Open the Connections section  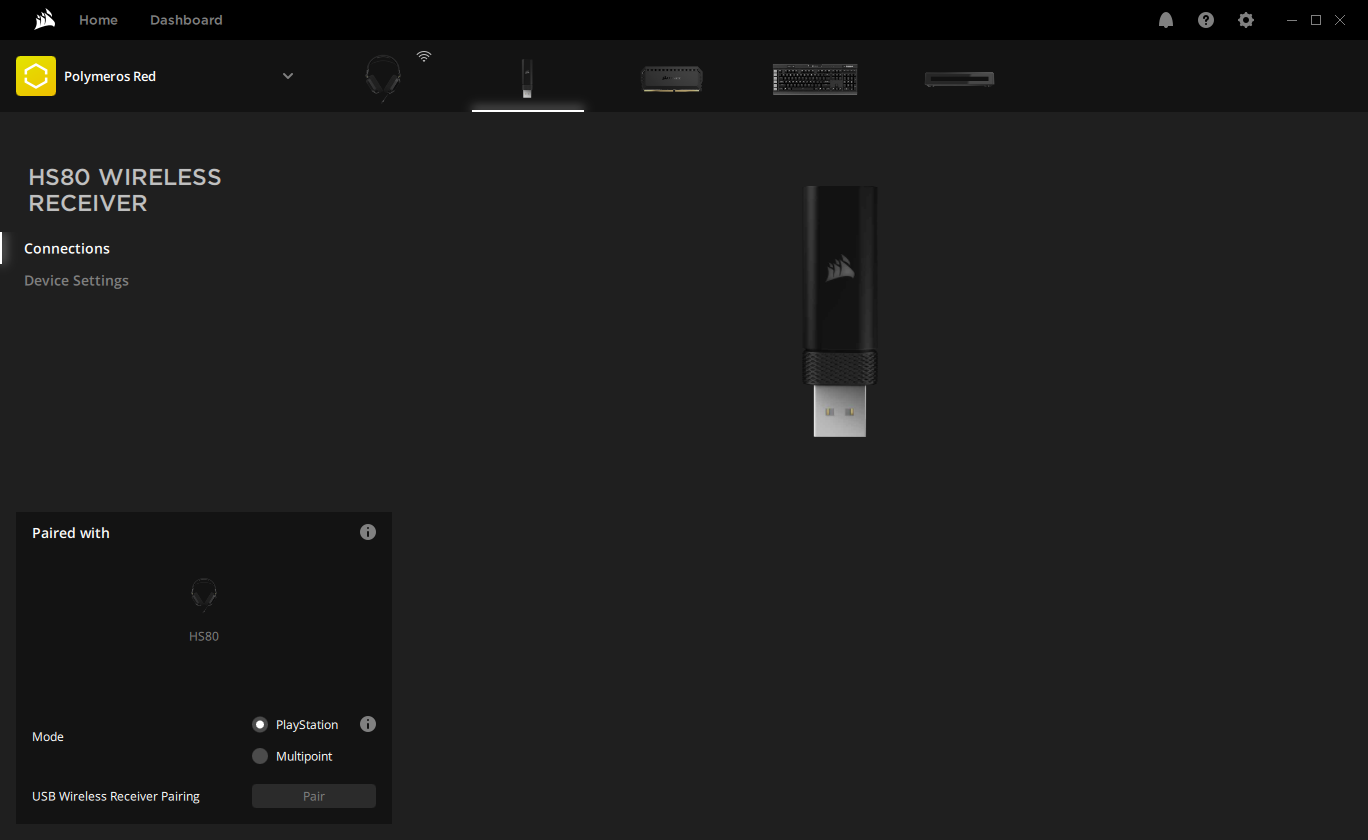[x=67, y=249]
